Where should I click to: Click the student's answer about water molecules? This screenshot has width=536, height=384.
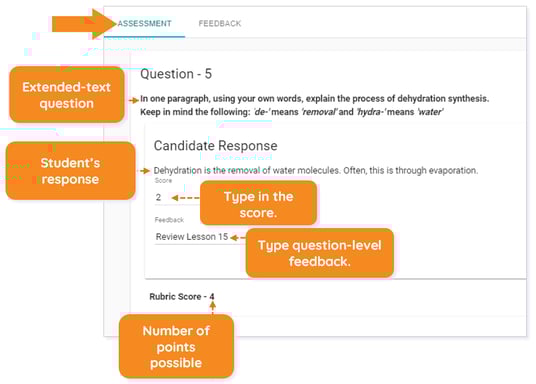(x=316, y=170)
